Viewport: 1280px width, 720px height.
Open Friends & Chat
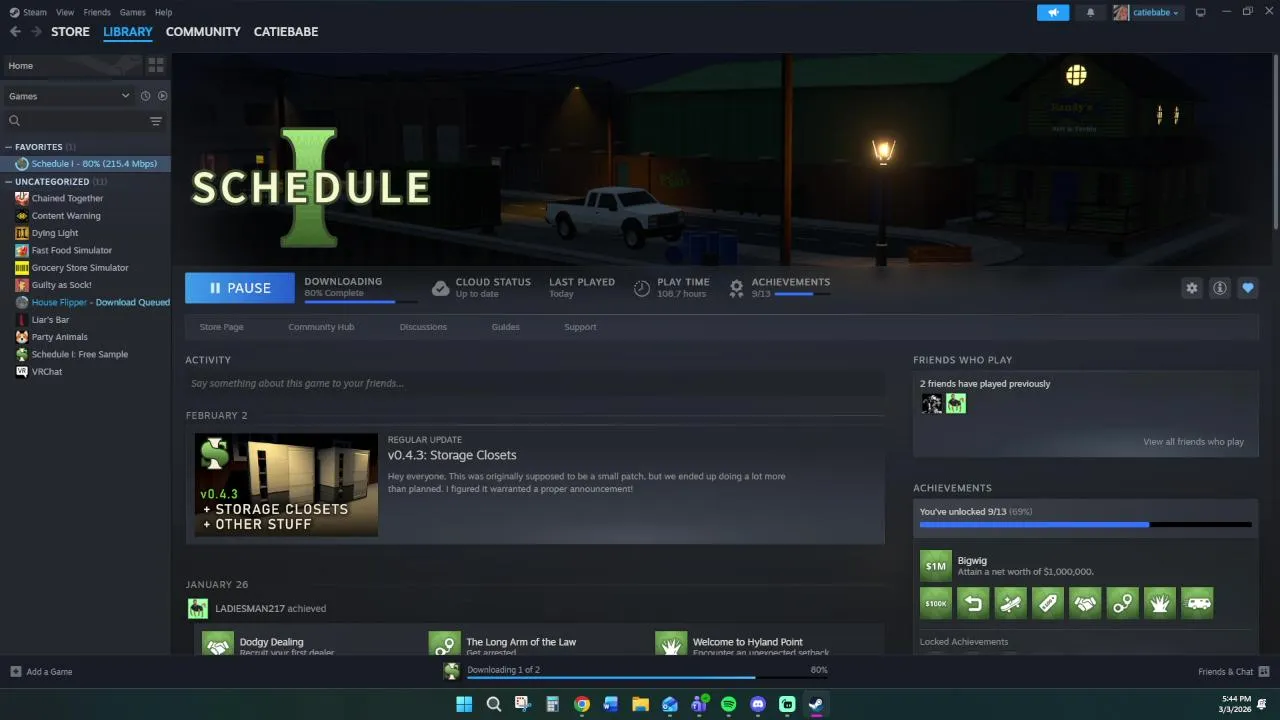tap(1233, 672)
